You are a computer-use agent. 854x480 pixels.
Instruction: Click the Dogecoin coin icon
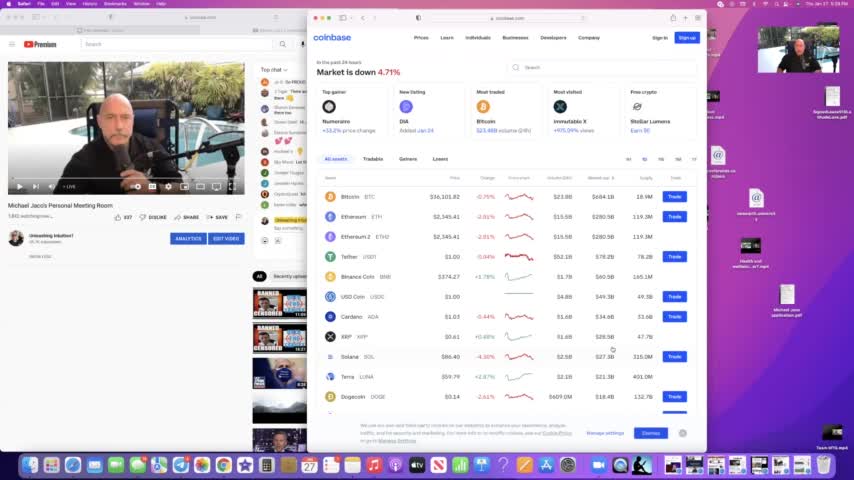330,397
